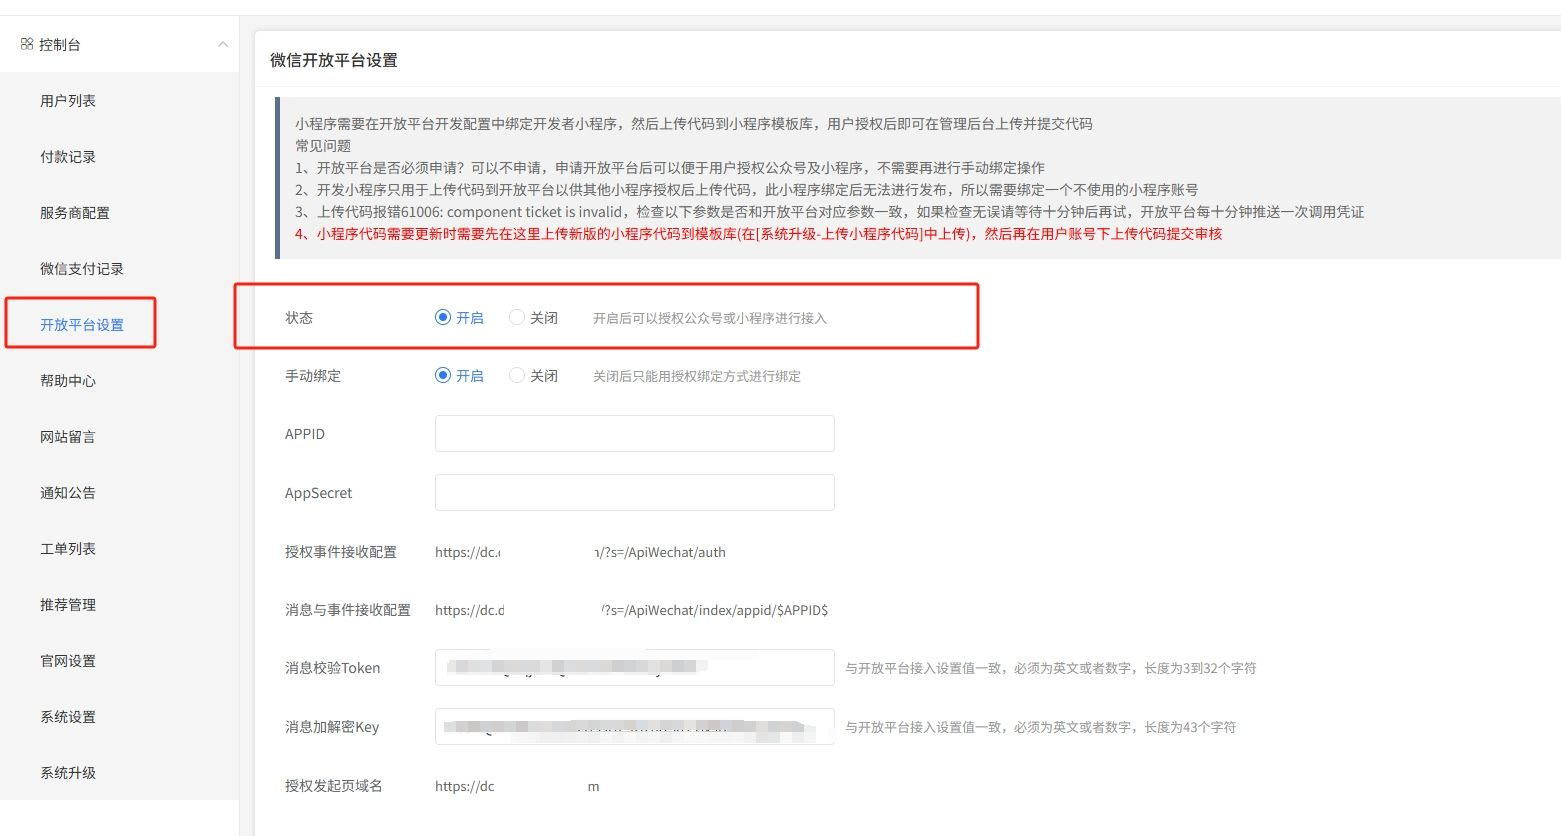This screenshot has width=1561, height=836.
Task: Enable 状态 with 开启 radio button
Action: (443, 318)
